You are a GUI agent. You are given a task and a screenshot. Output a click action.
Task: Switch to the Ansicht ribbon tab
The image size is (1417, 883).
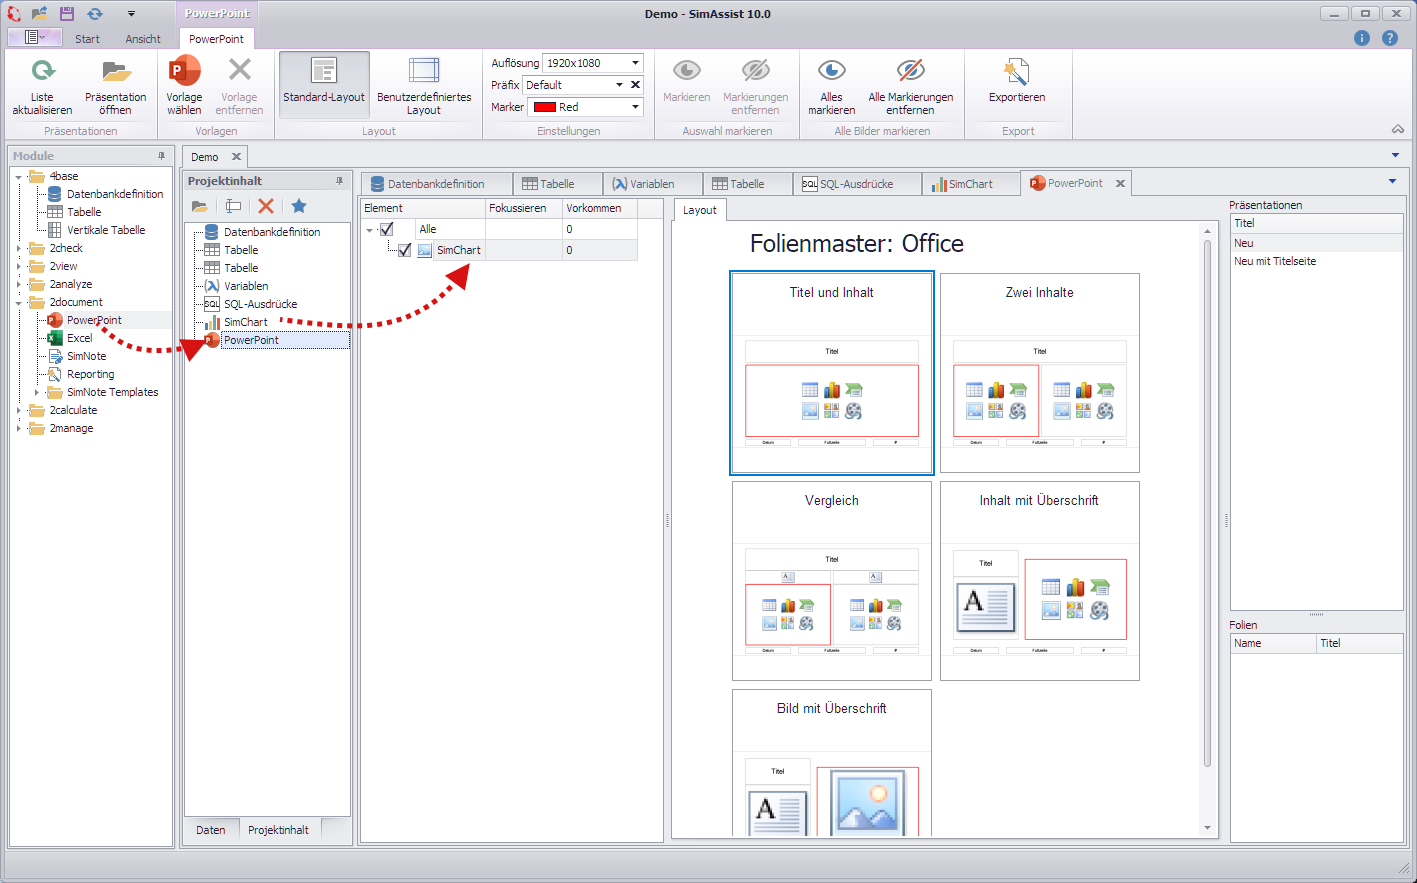click(143, 38)
